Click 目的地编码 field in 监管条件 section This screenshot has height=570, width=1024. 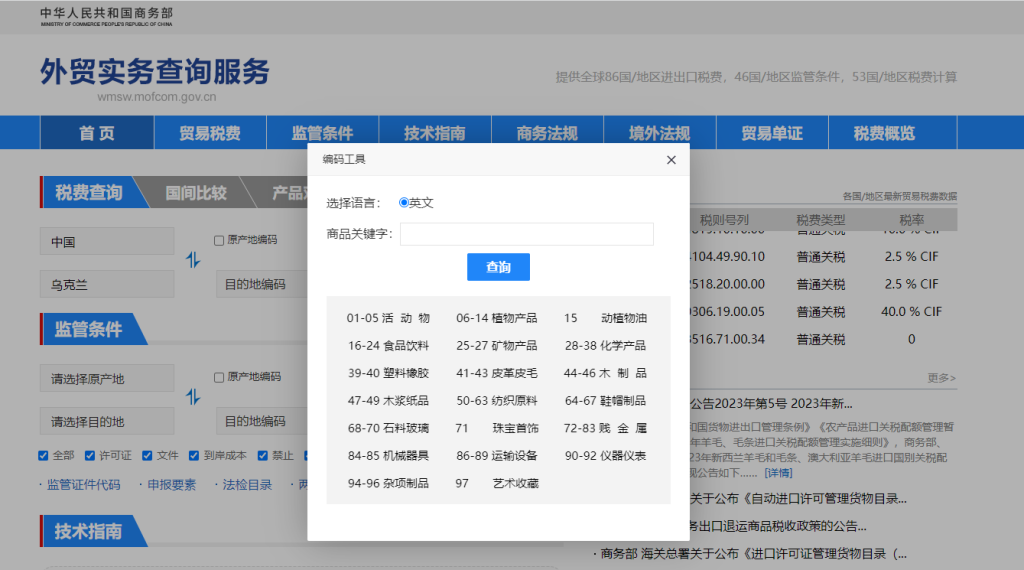pos(262,421)
